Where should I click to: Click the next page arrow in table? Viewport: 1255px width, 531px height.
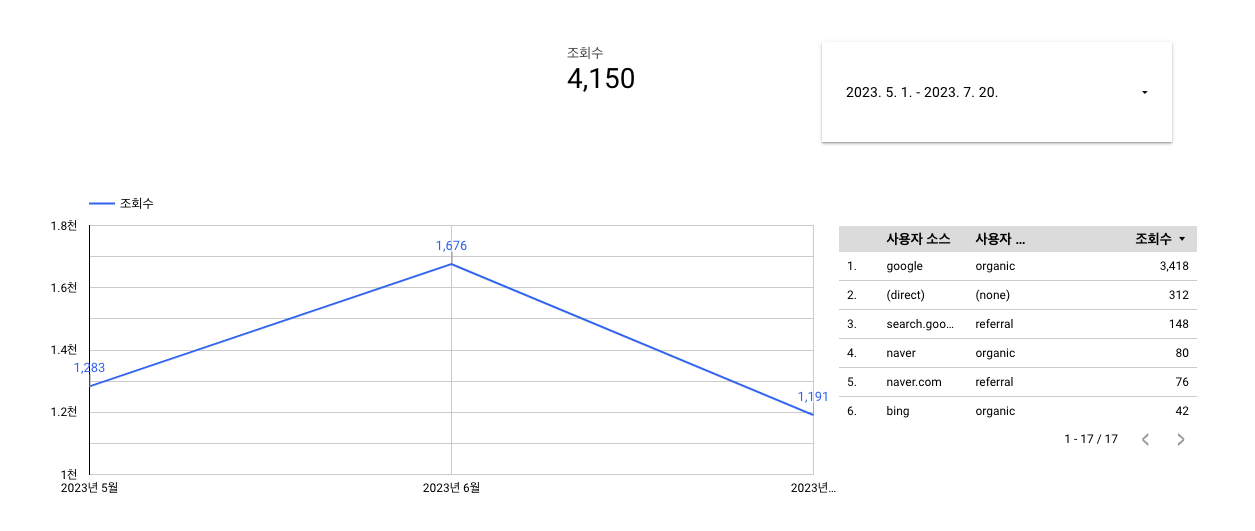click(x=1181, y=439)
